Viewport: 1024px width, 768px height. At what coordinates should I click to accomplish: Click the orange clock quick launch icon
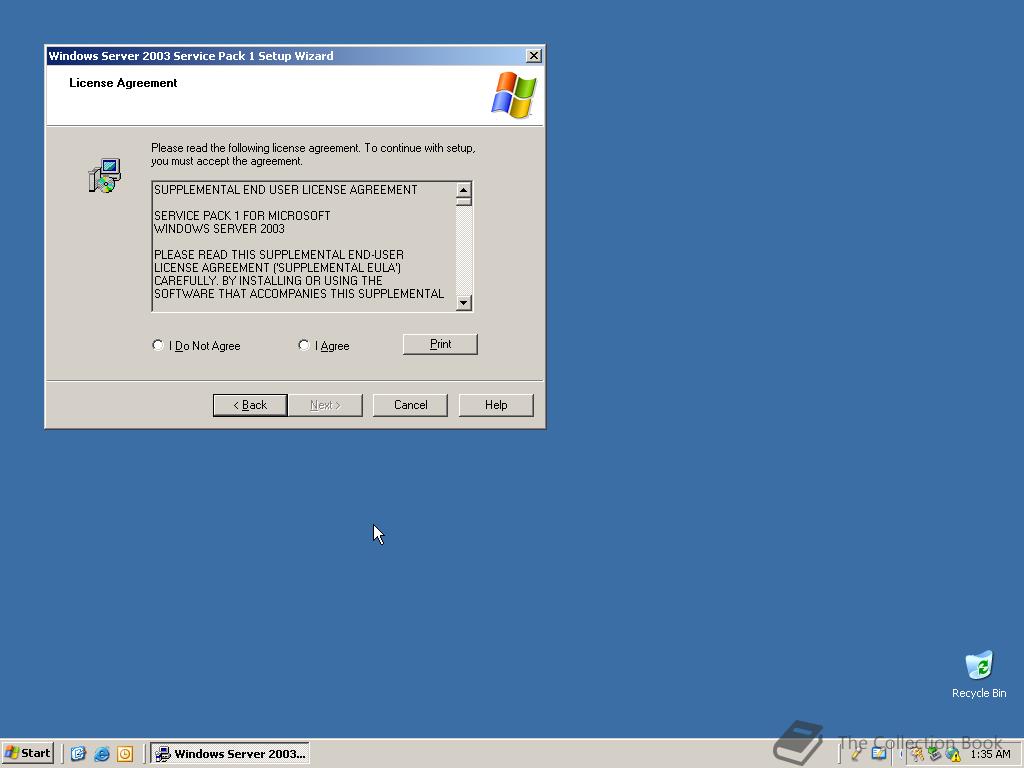125,754
